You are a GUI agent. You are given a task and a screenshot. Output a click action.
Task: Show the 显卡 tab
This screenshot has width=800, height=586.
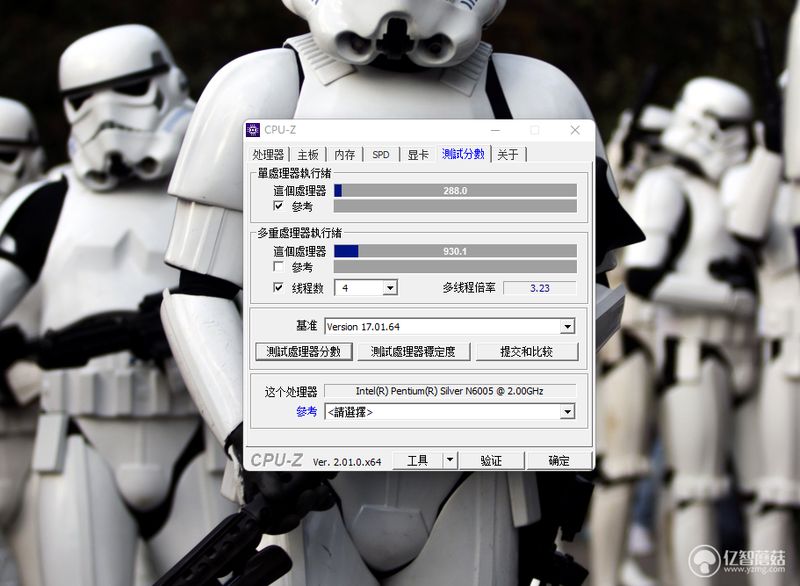[x=417, y=155]
